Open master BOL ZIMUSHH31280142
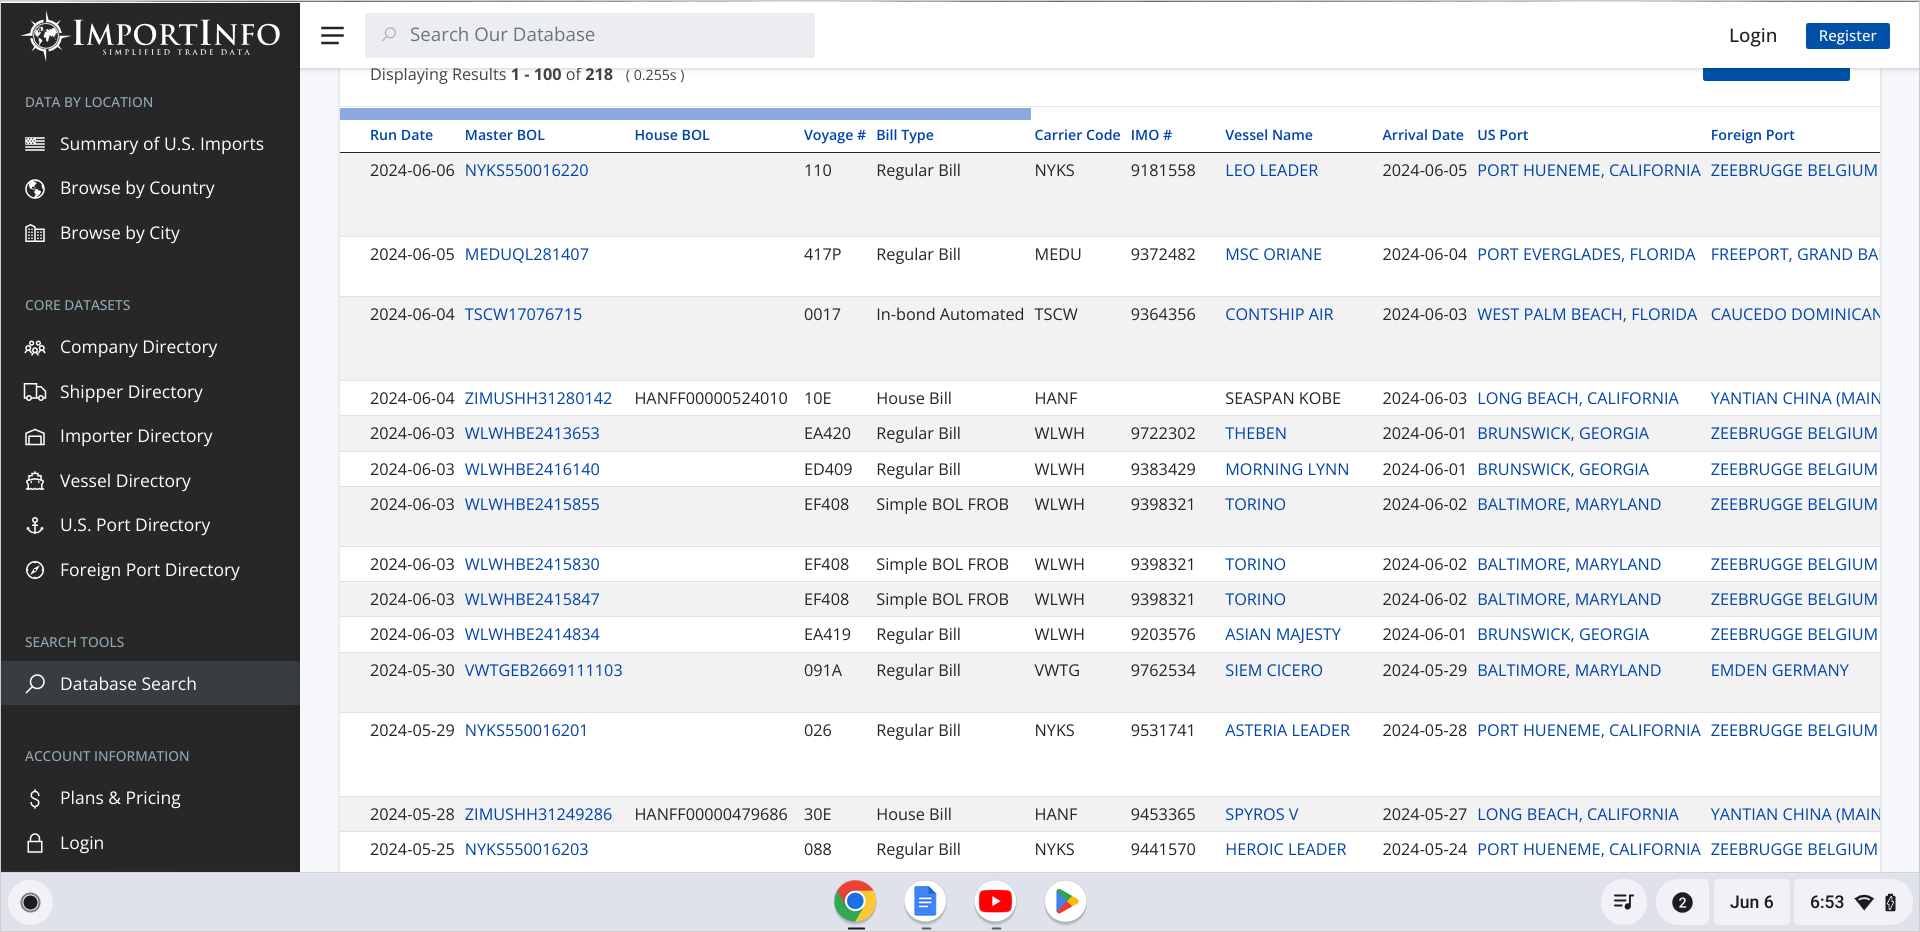The width and height of the screenshot is (1920, 932). pyautogui.click(x=538, y=398)
